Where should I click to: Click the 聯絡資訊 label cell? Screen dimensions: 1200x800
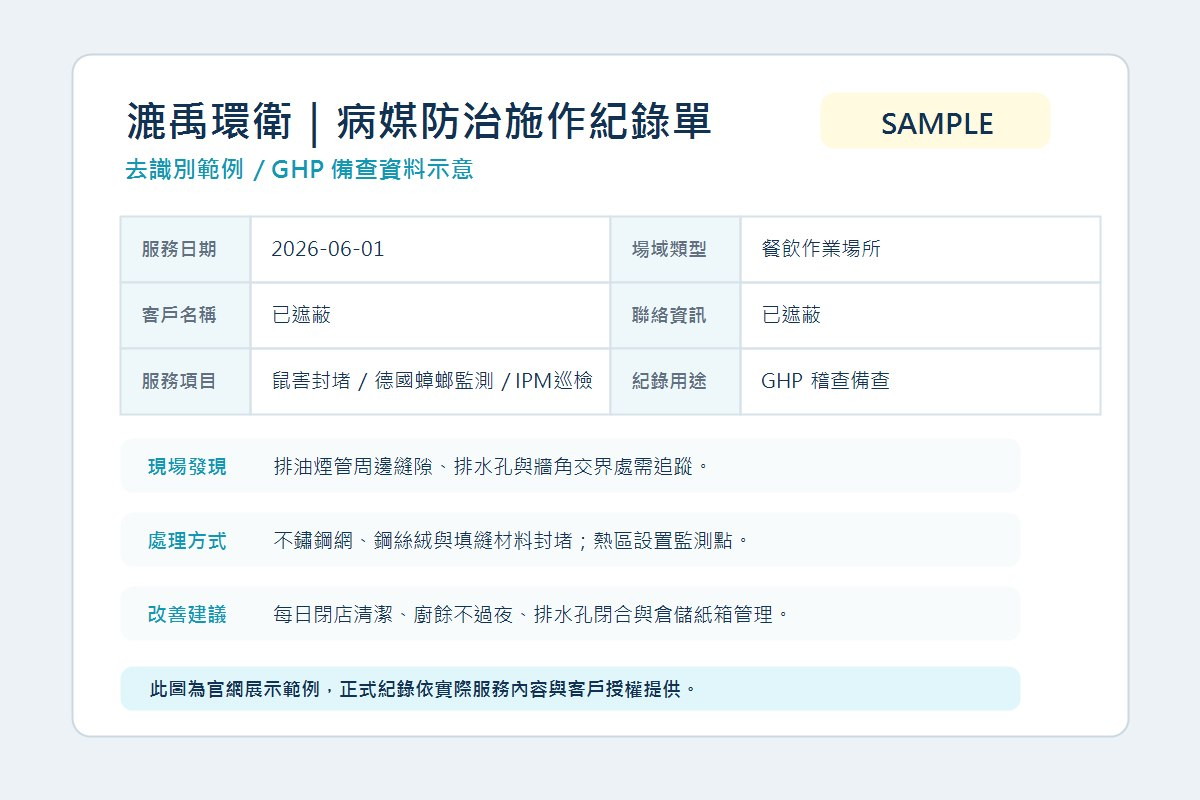tap(675, 315)
